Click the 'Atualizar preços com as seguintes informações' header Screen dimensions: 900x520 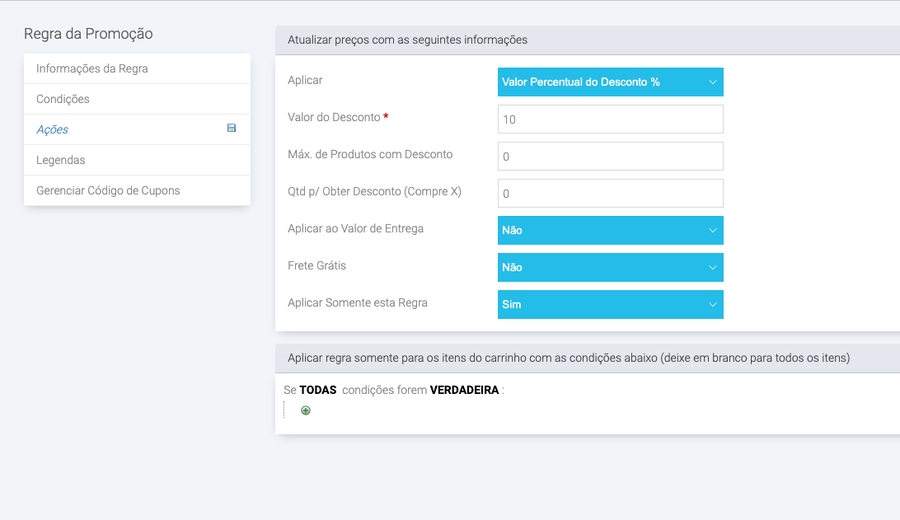(407, 40)
